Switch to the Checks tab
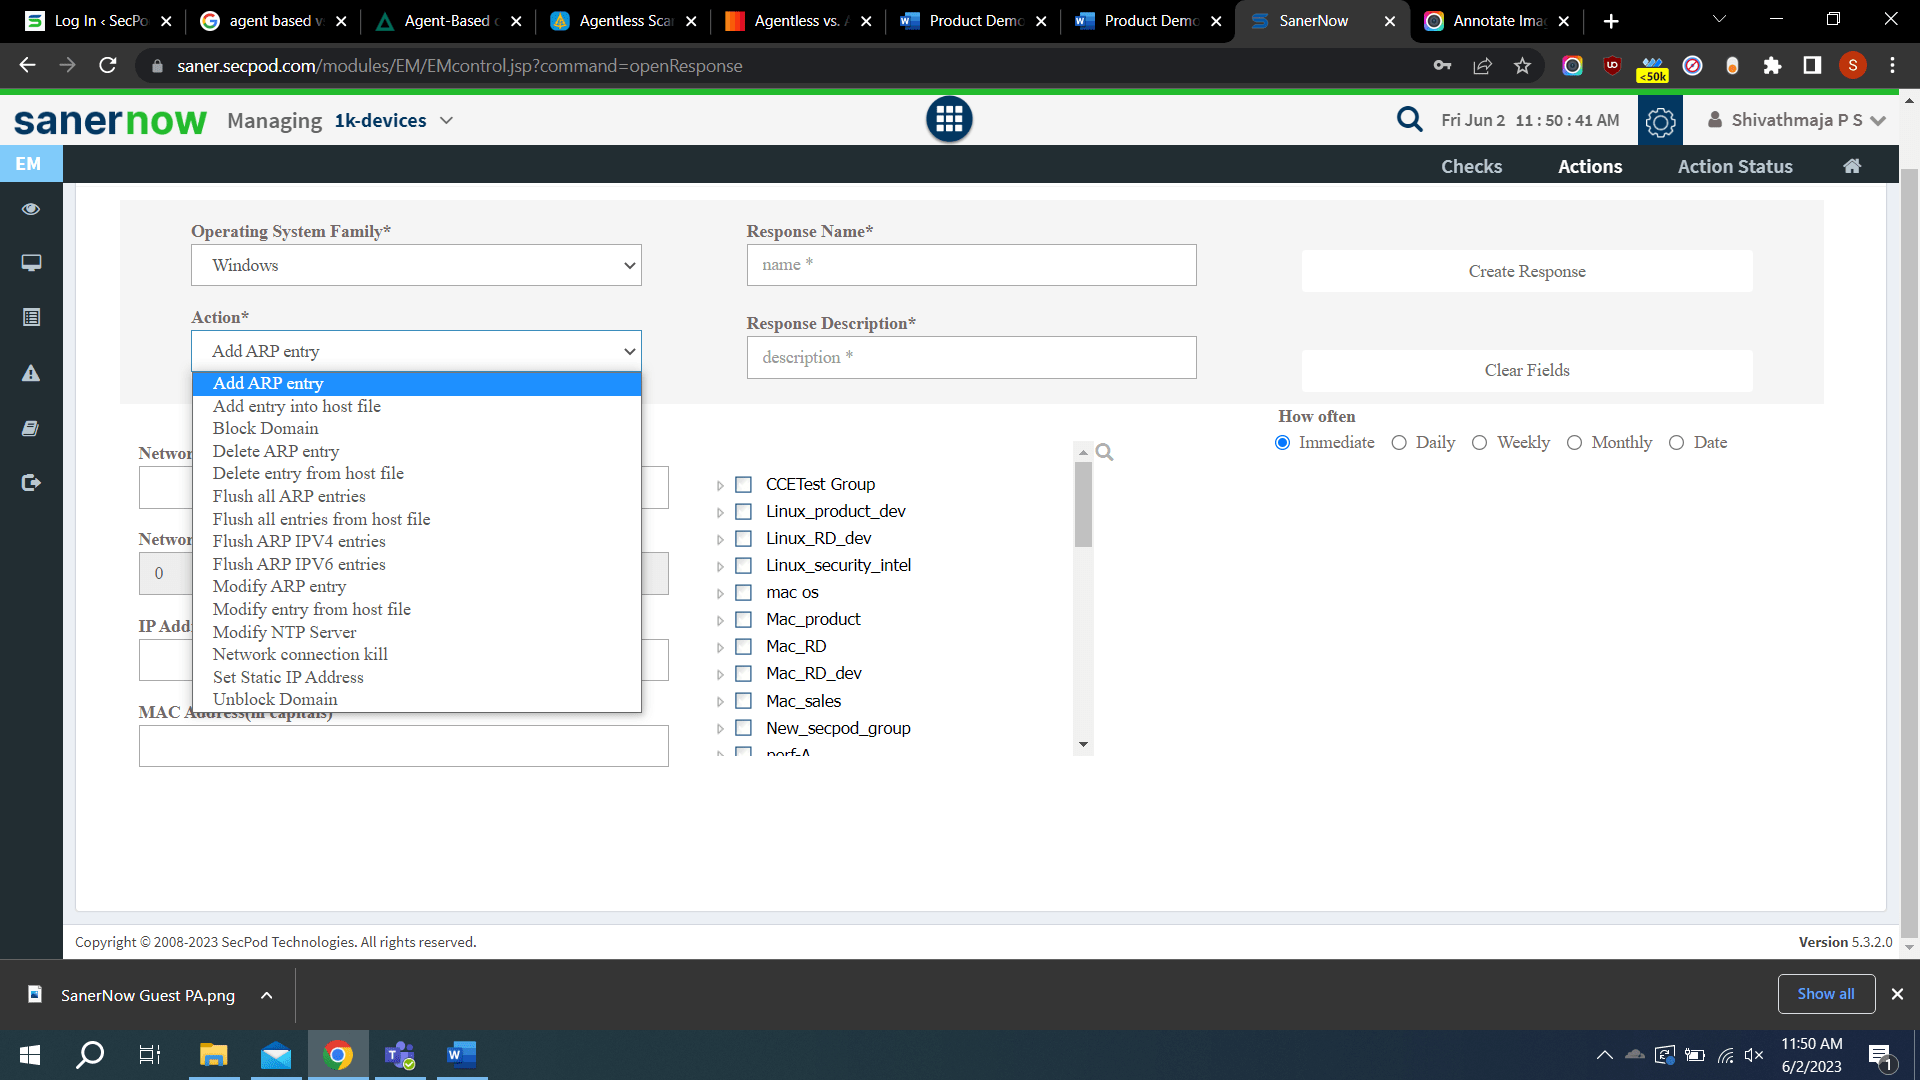Screen dimensions: 1920x1080 click(x=1471, y=166)
